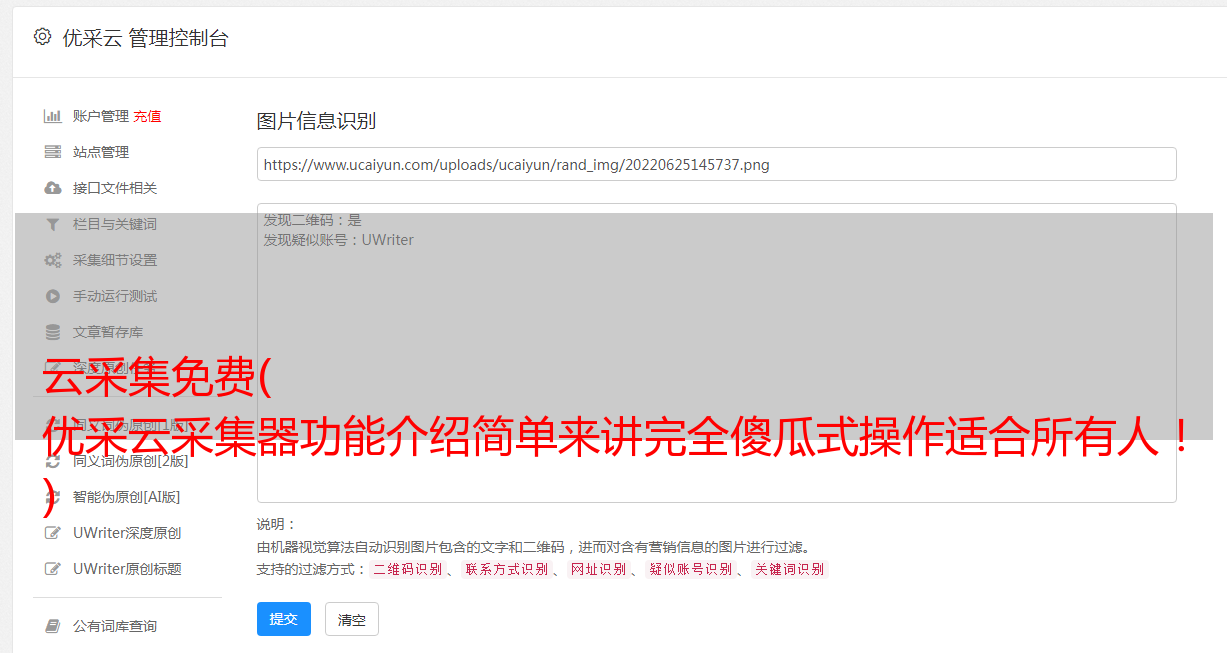
Task: Click the 疑似账号识别 tag
Action: click(690, 569)
